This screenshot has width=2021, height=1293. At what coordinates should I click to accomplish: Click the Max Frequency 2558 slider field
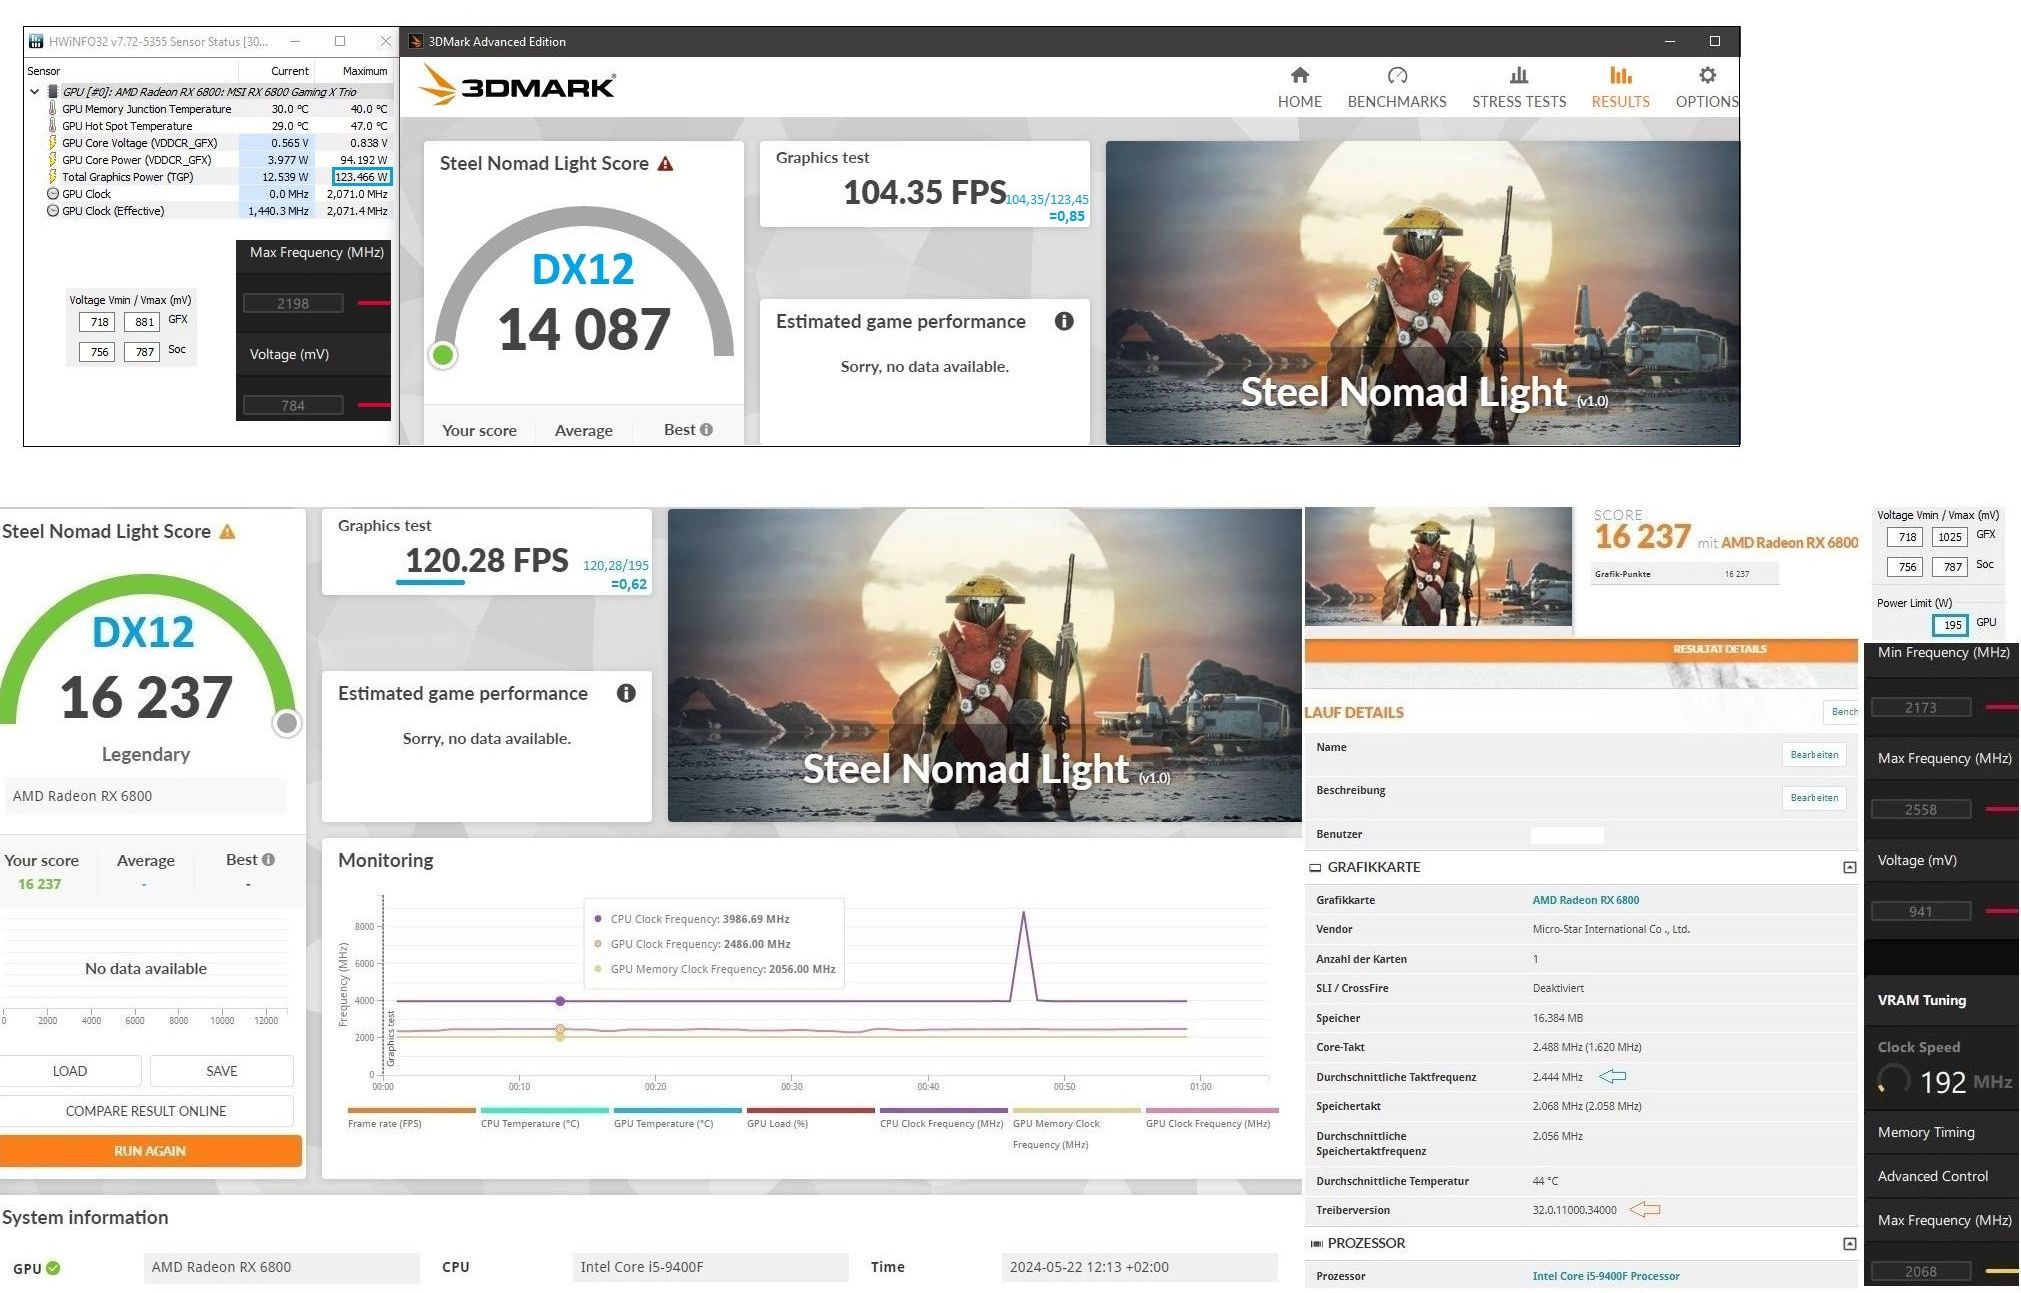pos(1920,809)
